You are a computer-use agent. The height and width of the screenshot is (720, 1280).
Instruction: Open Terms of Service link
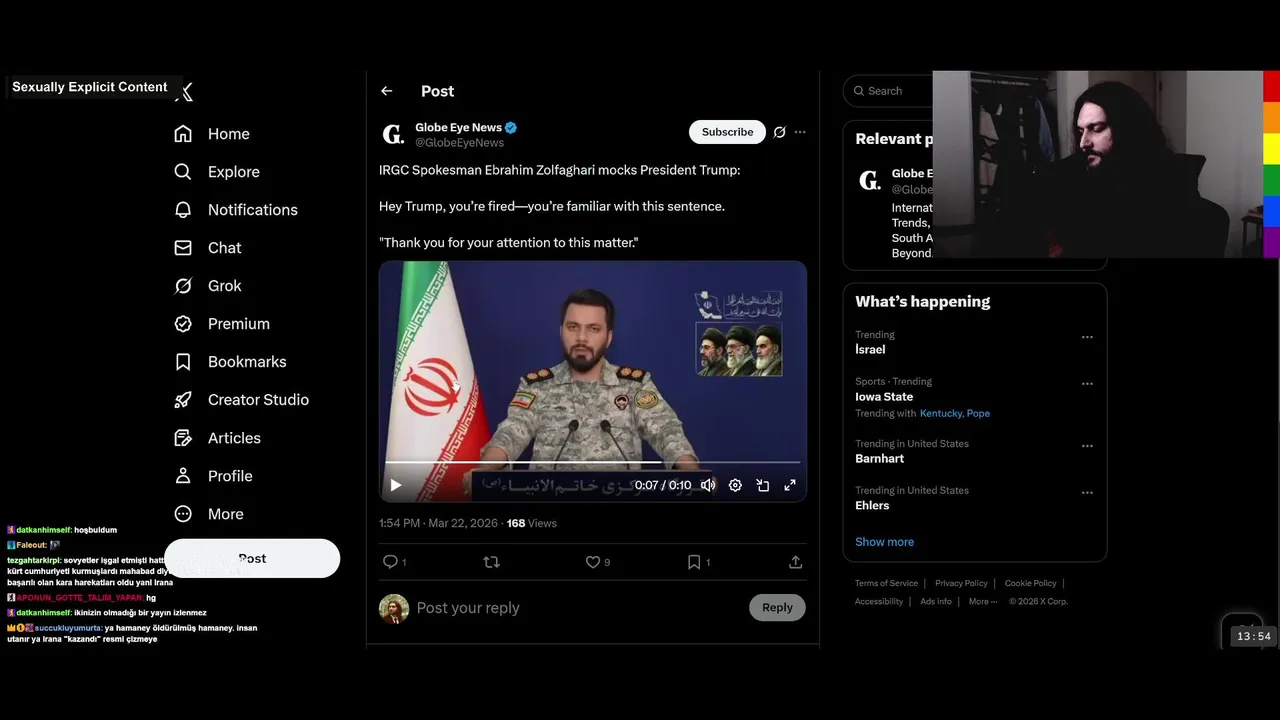[886, 583]
